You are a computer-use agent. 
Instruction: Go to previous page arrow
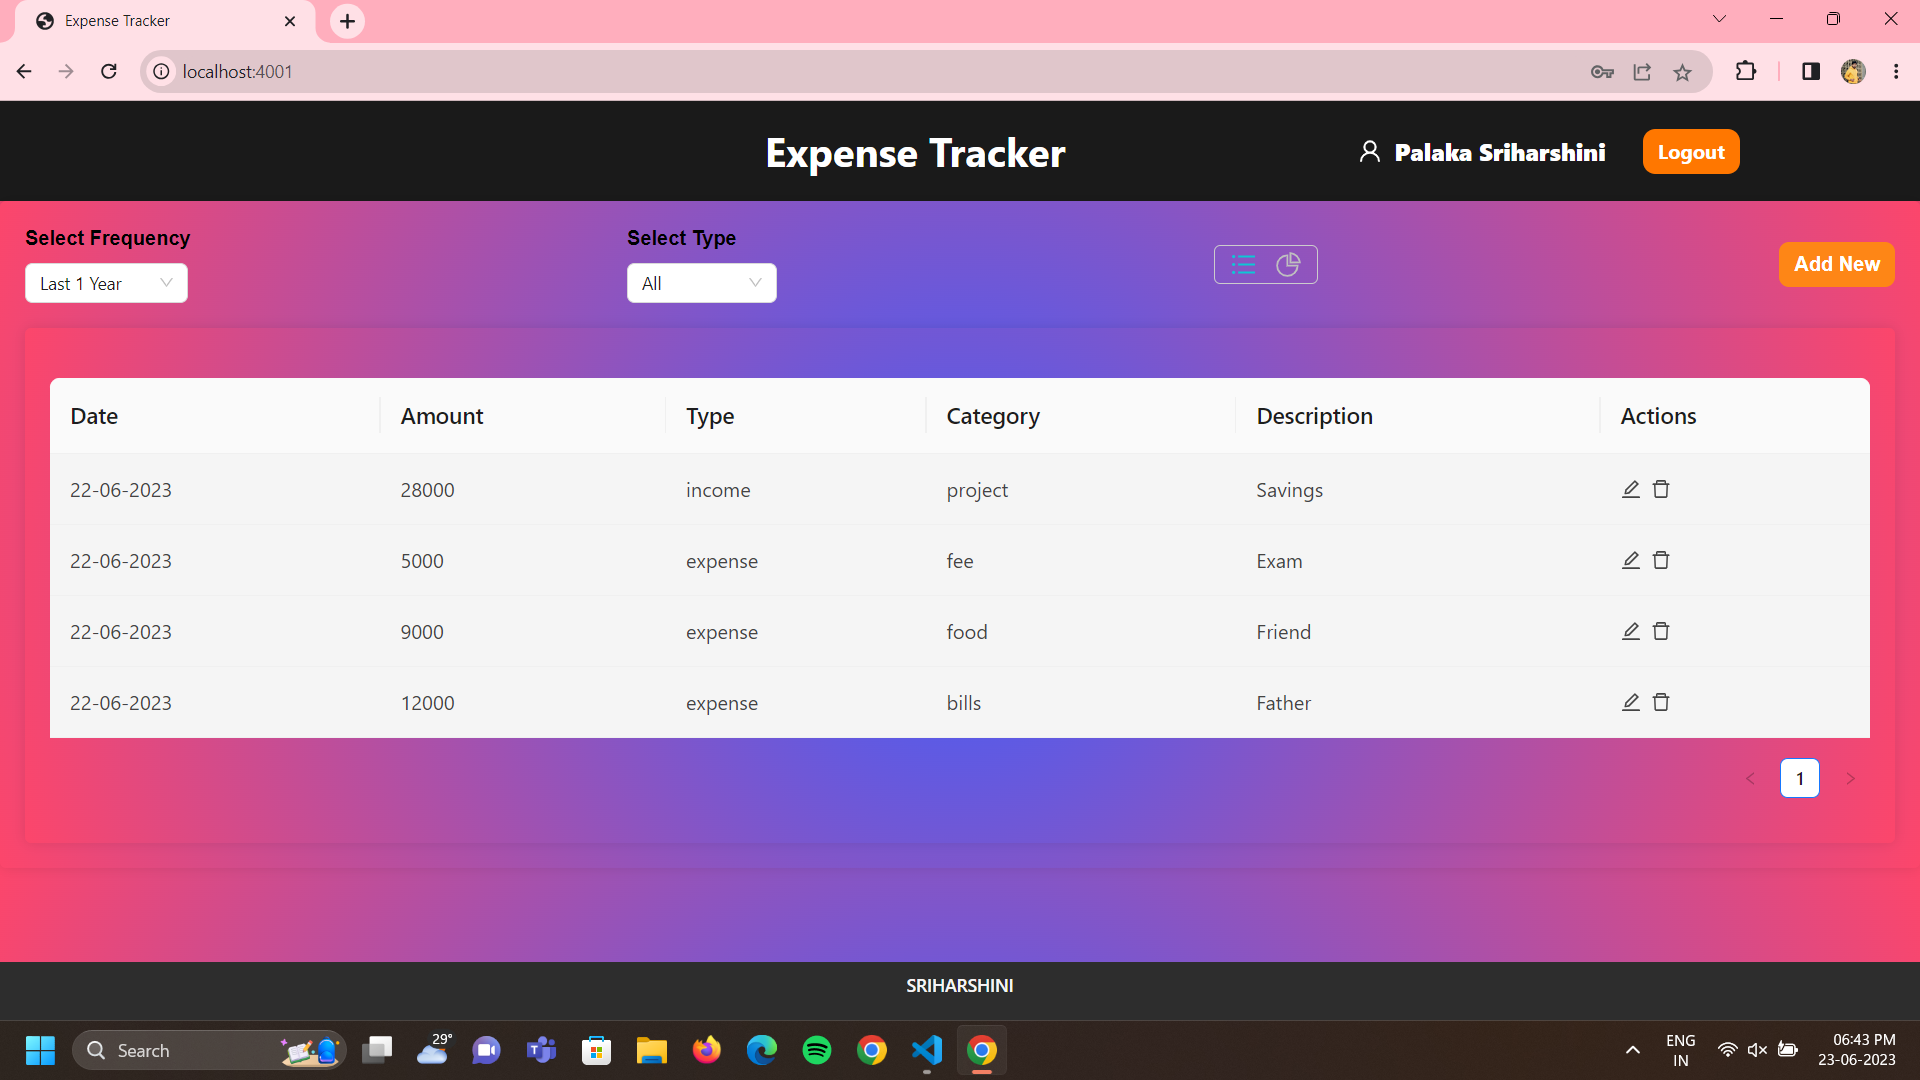click(x=1750, y=778)
